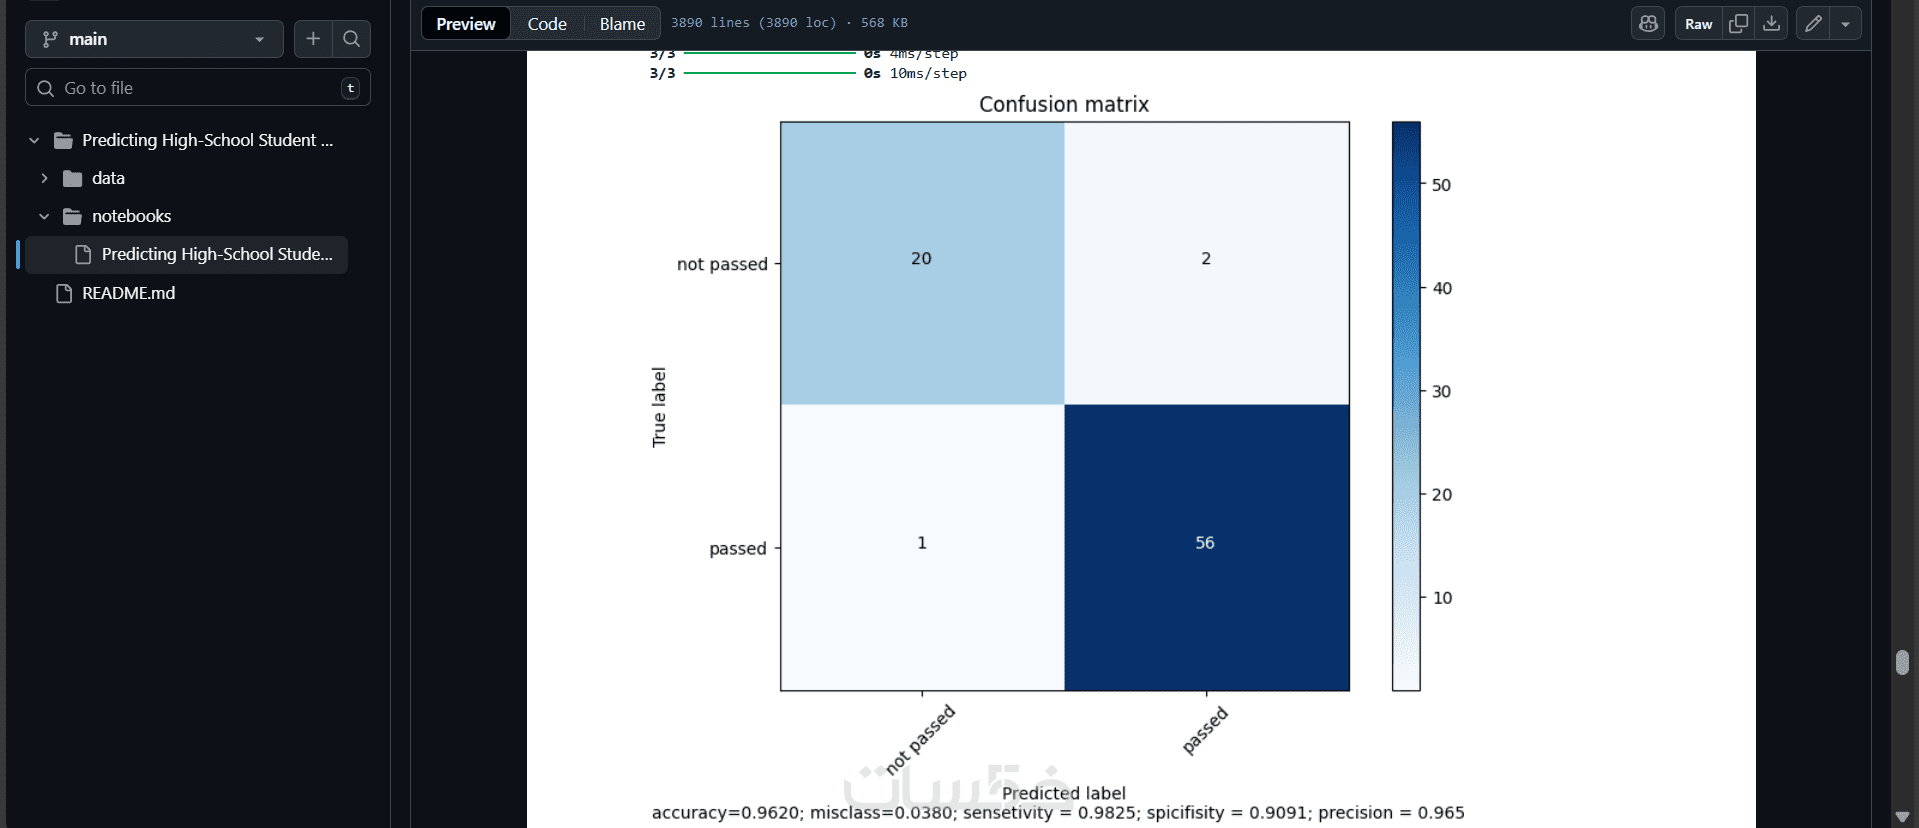The width and height of the screenshot is (1919, 828).
Task: Copy raw file contents icon
Action: pos(1739,24)
